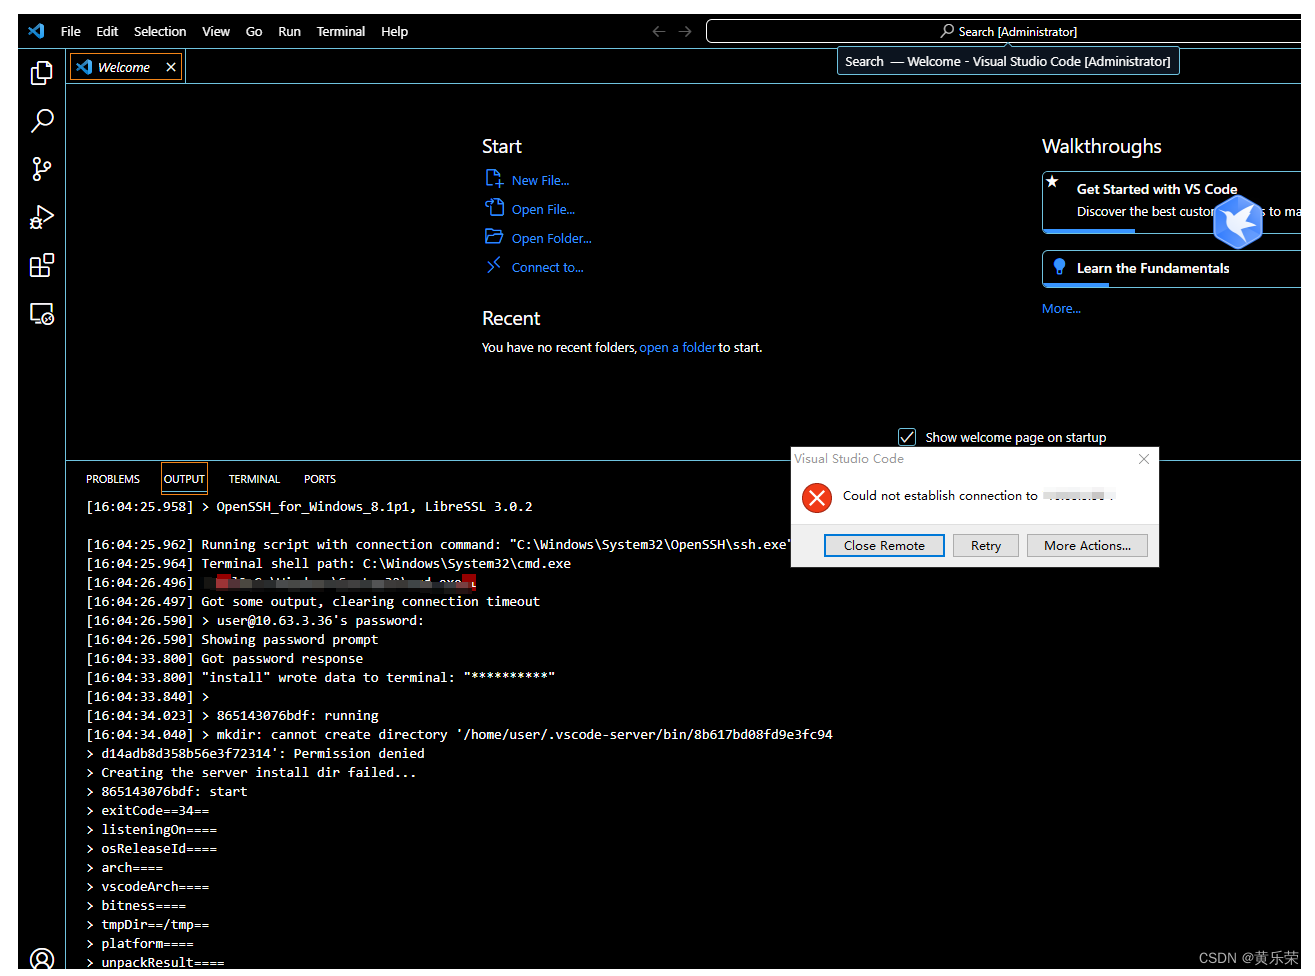Viewport: 1315px width, 976px height.
Task: Open the Extensions view
Action: (41, 265)
